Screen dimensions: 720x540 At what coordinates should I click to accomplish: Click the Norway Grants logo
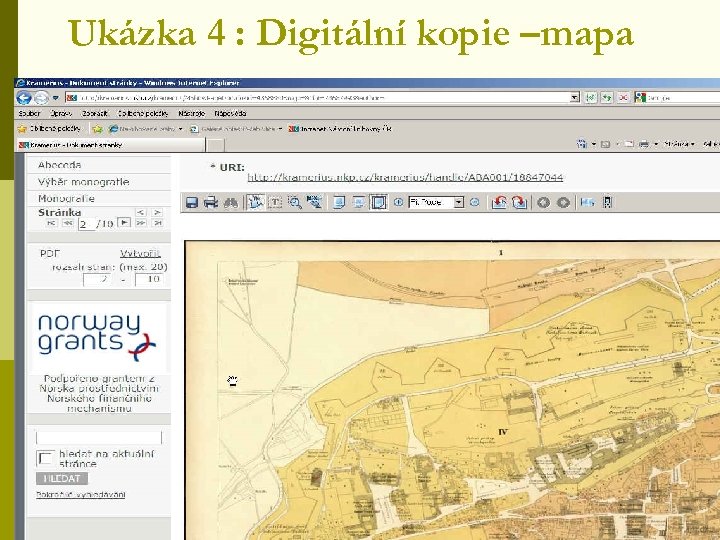click(x=98, y=337)
